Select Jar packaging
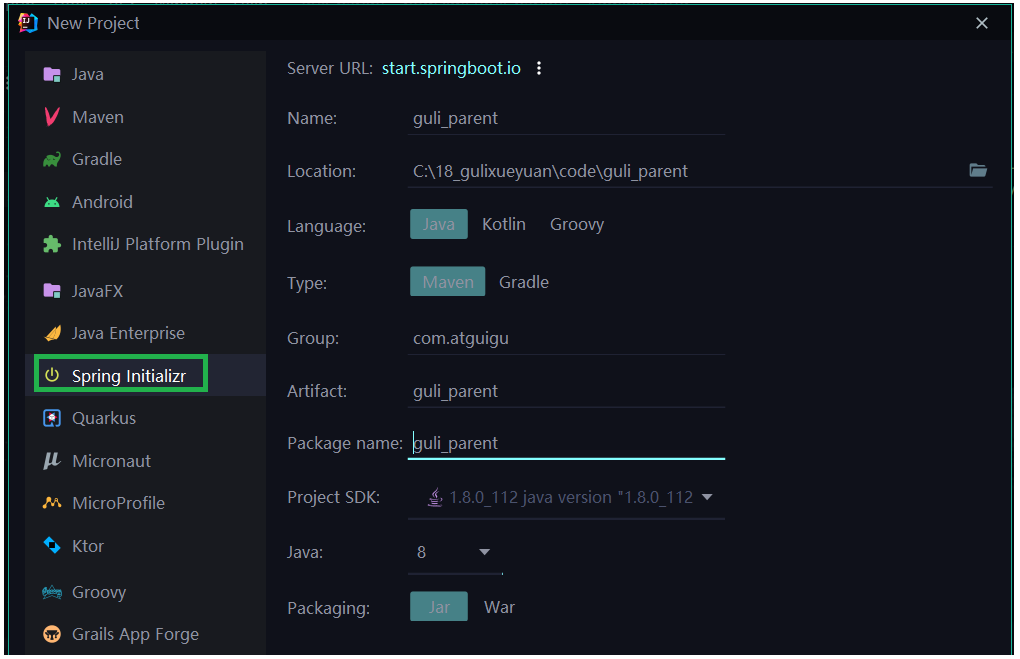The width and height of the screenshot is (1020, 659). point(438,606)
